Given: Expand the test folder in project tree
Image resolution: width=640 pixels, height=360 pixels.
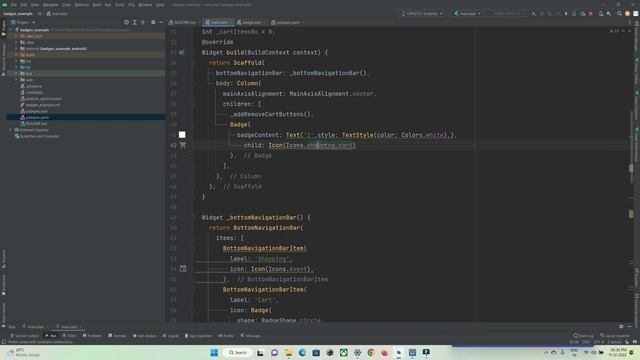Looking at the screenshot, I should coord(16,73).
